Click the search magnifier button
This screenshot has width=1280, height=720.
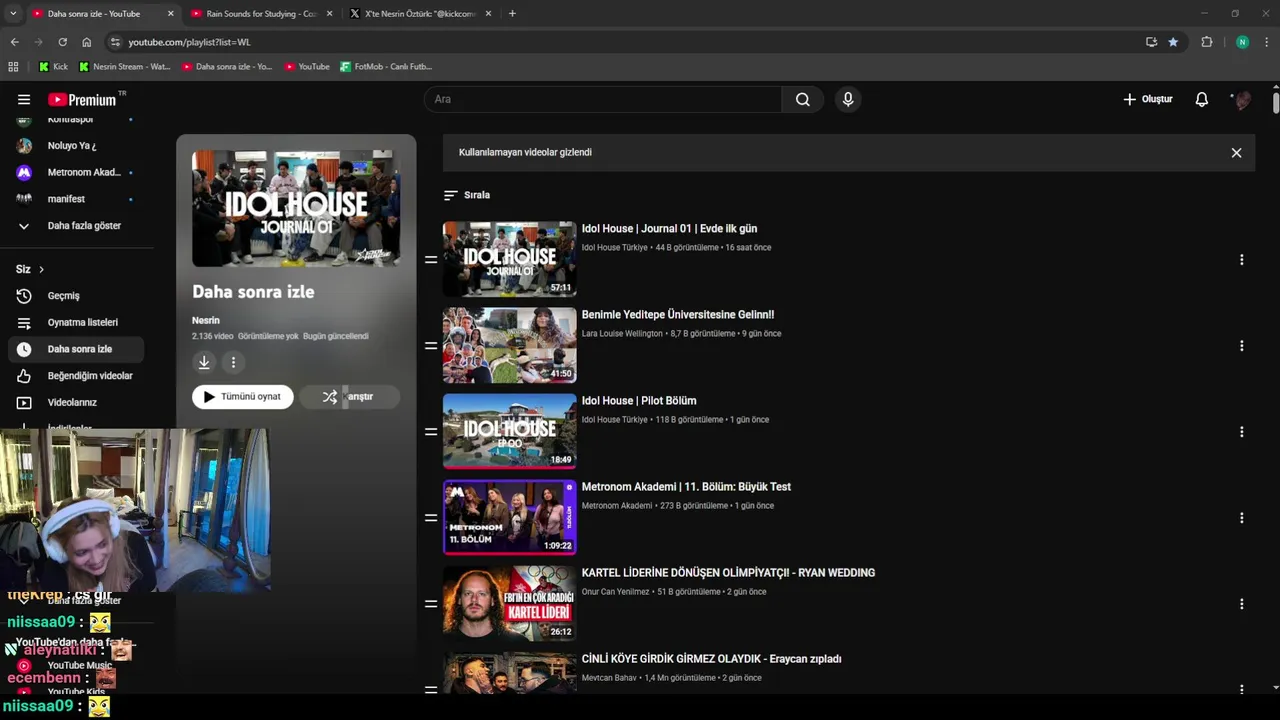pos(803,99)
